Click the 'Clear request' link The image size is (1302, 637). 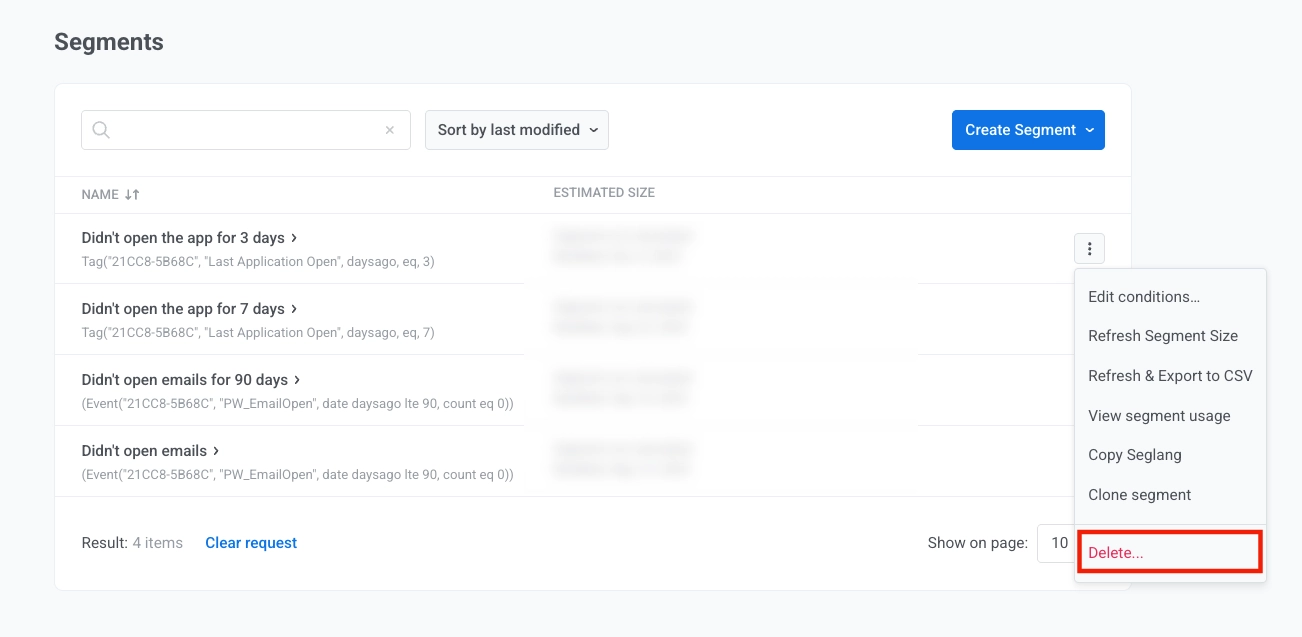251,543
